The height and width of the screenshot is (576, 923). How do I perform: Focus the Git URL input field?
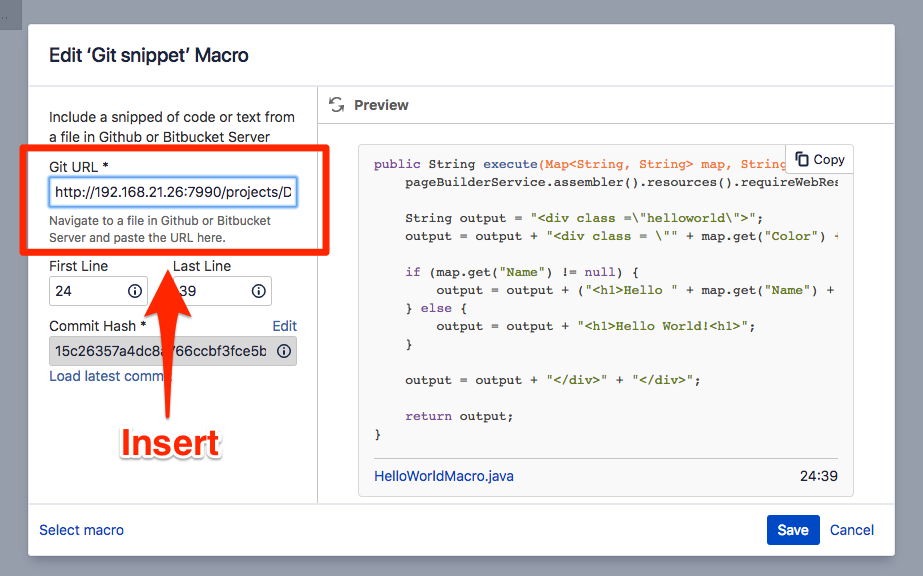click(x=172, y=192)
